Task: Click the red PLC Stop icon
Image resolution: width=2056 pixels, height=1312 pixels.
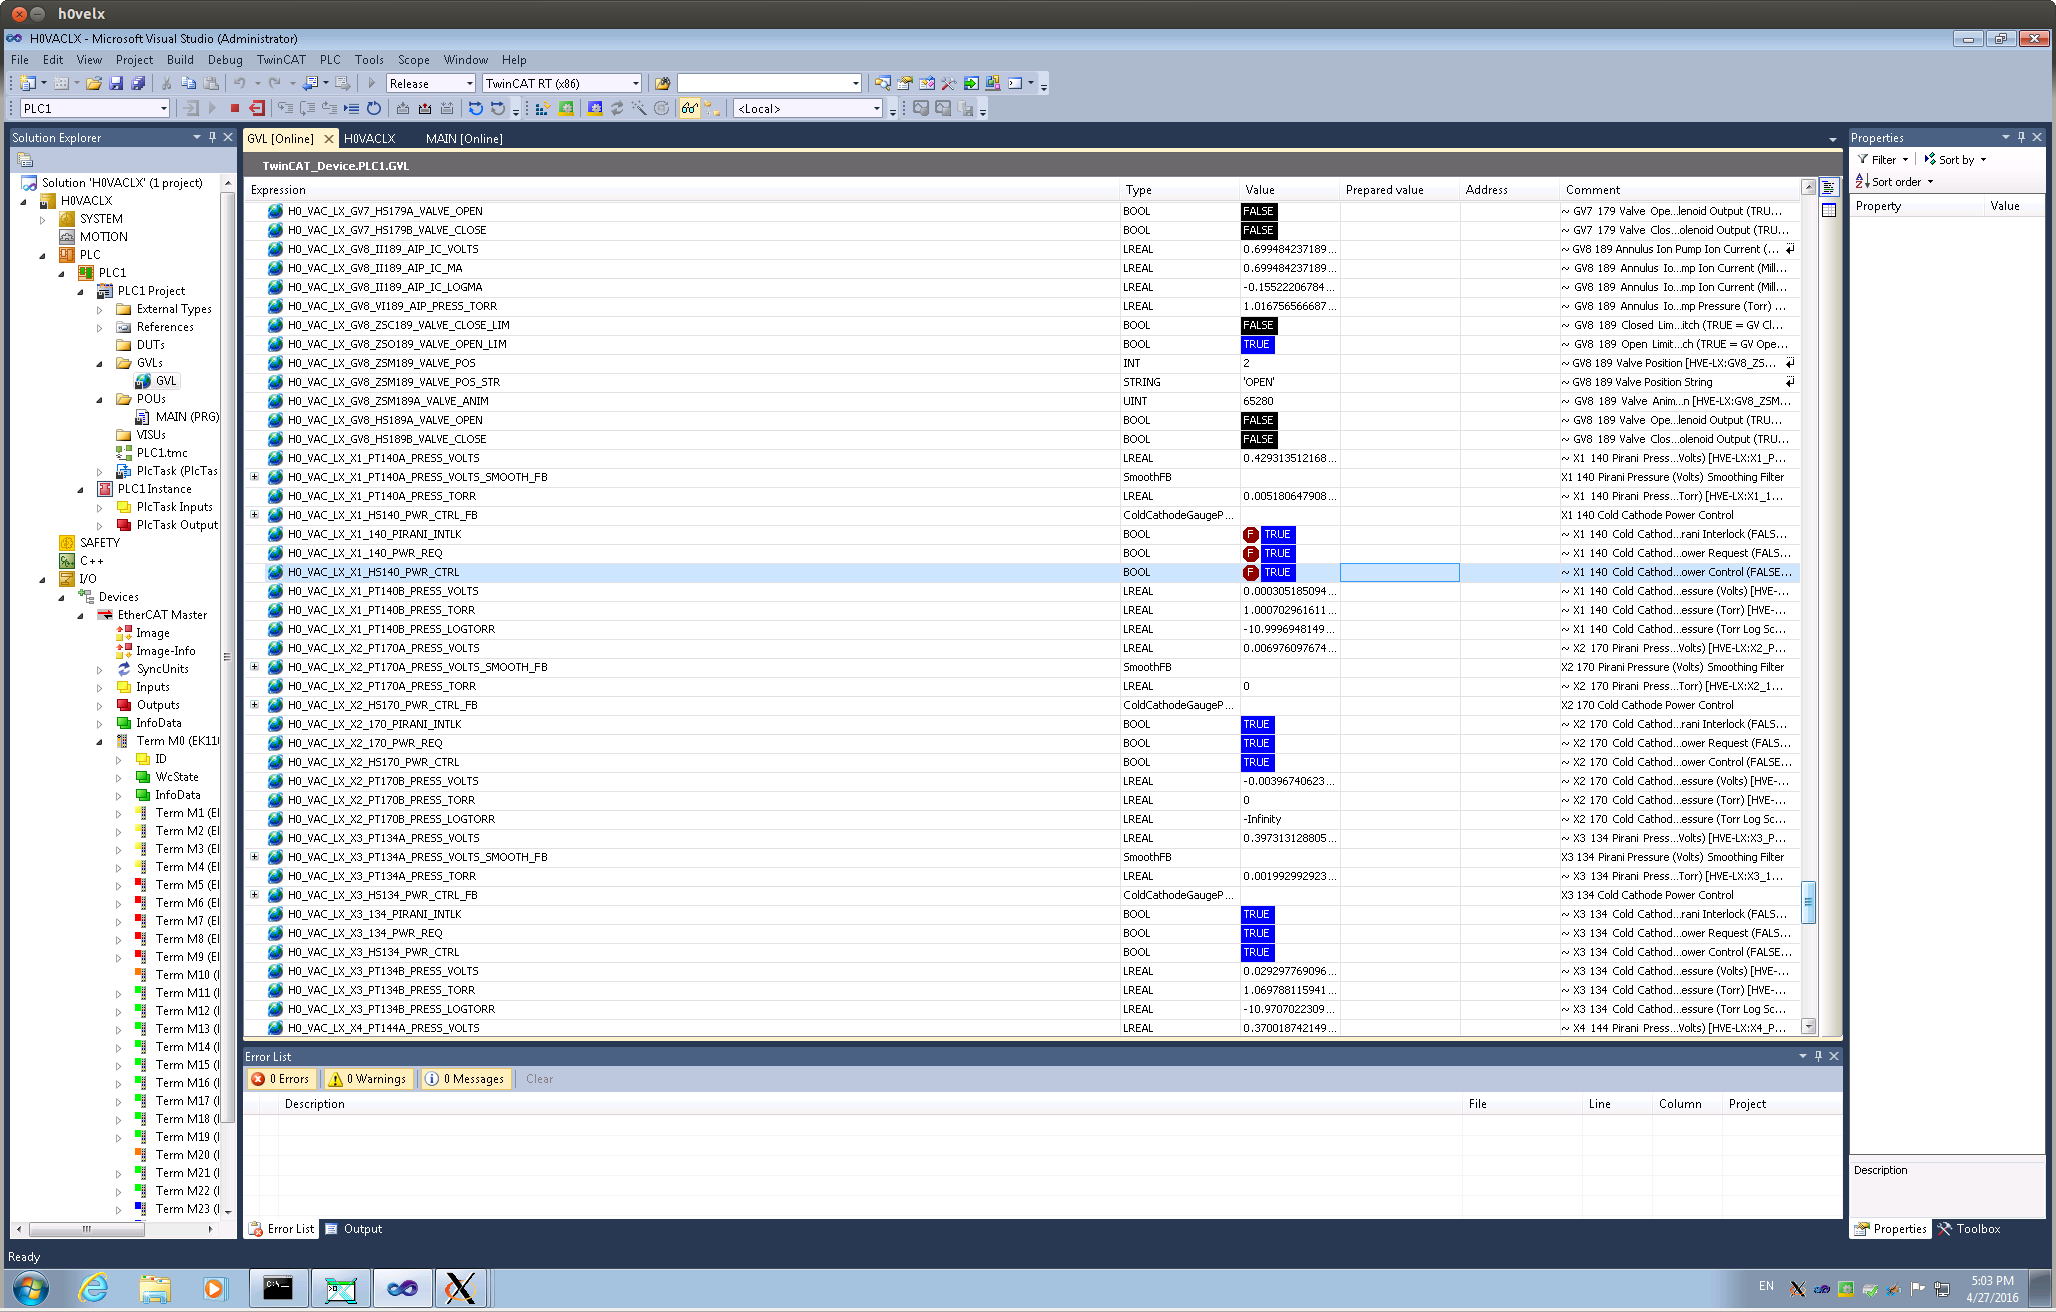Action: click(x=235, y=108)
